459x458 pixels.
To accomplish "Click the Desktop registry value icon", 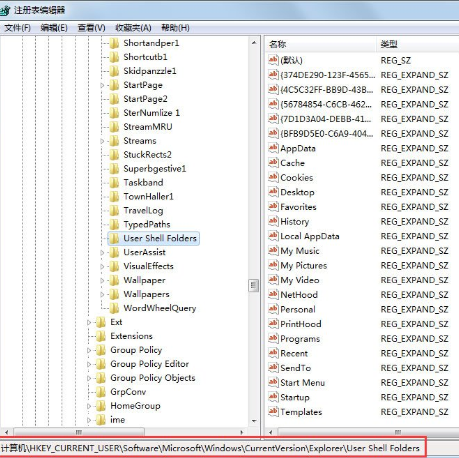I will pos(273,192).
